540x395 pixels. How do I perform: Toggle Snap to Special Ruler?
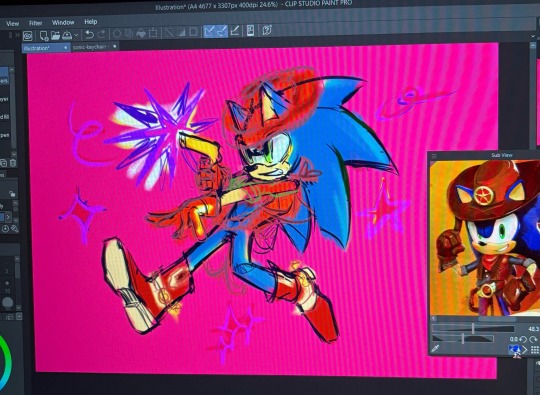[221, 31]
